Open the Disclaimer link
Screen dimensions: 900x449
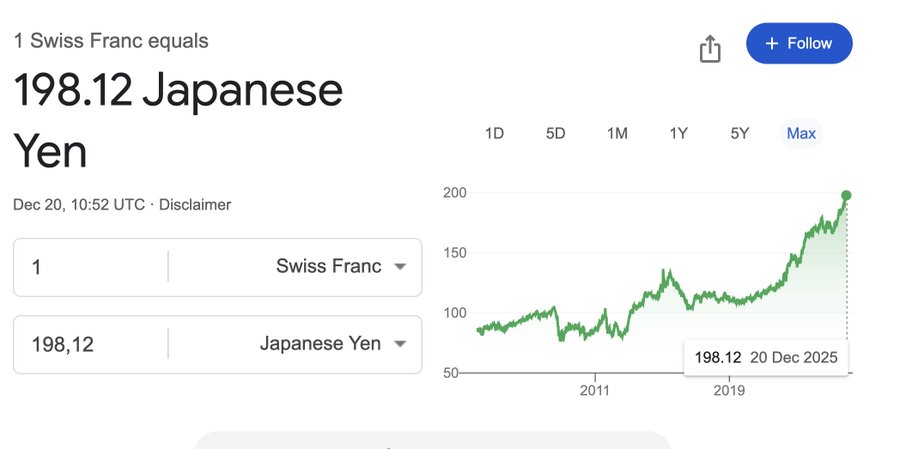pyautogui.click(x=195, y=205)
